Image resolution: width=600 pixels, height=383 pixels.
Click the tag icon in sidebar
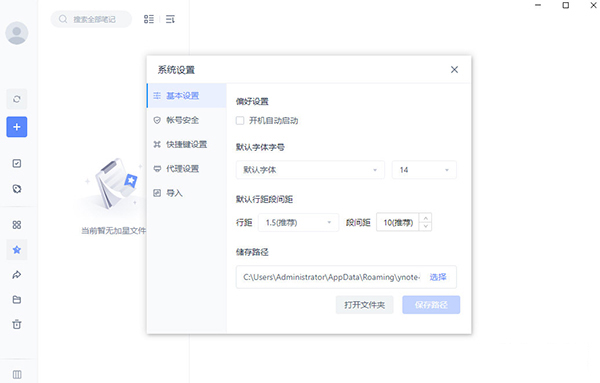point(16,189)
